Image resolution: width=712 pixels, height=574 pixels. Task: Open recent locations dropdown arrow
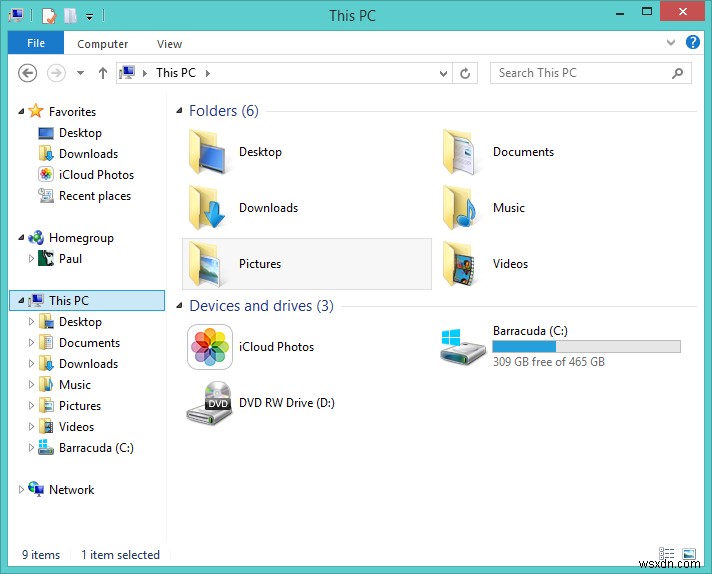[x=80, y=73]
